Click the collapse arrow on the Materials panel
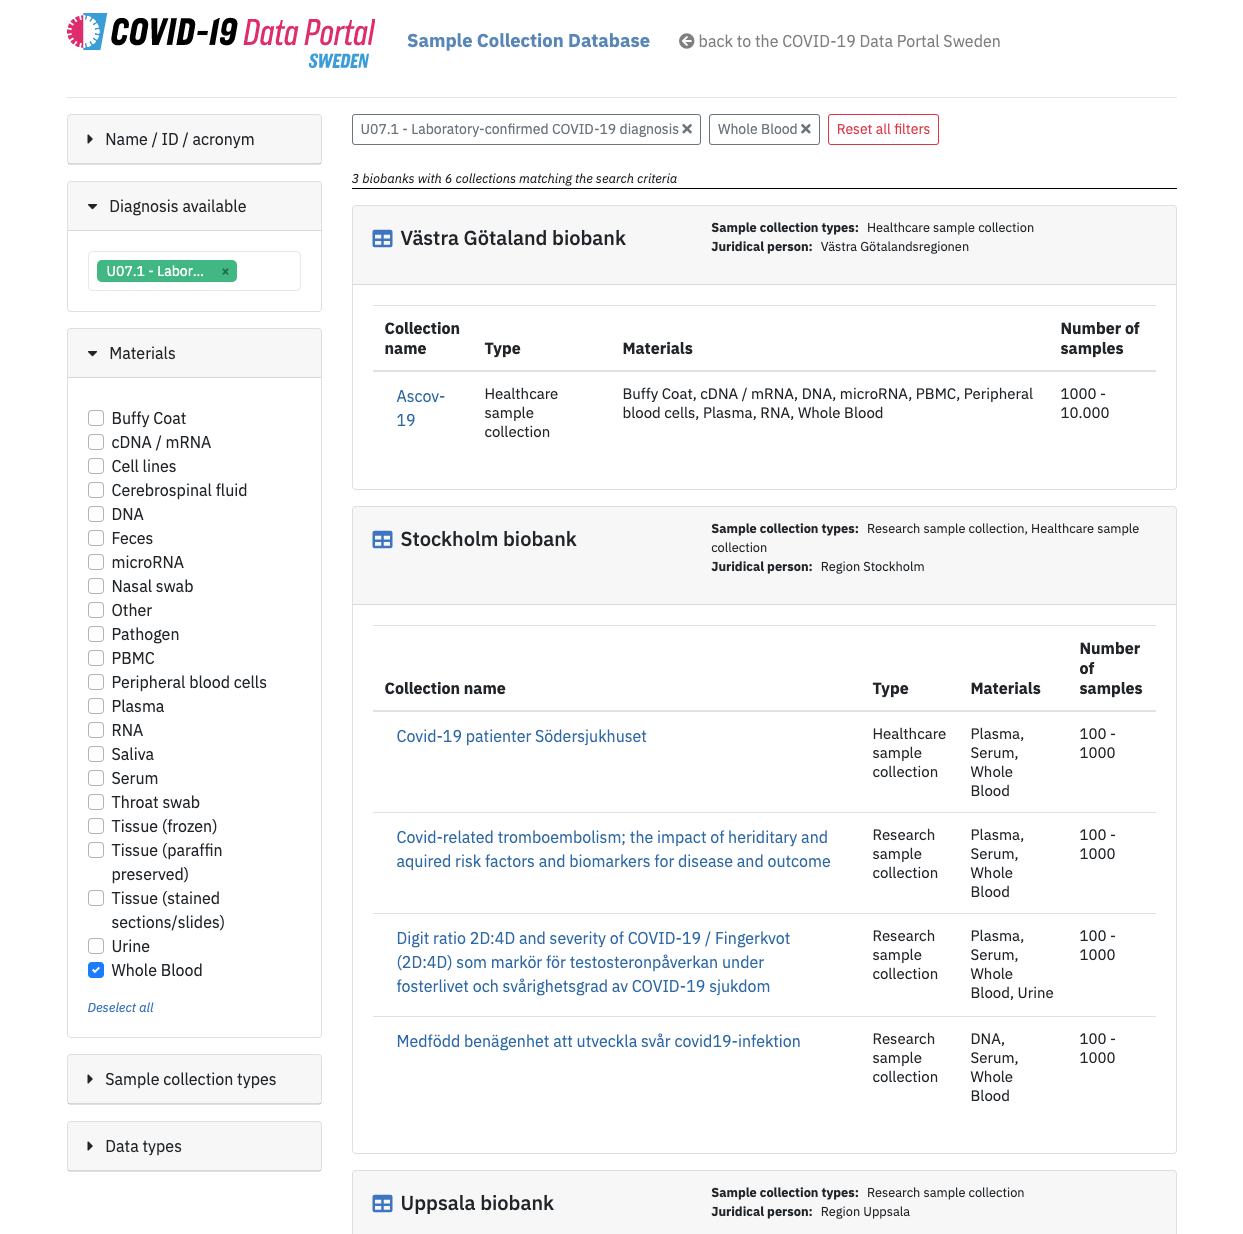 pos(90,352)
